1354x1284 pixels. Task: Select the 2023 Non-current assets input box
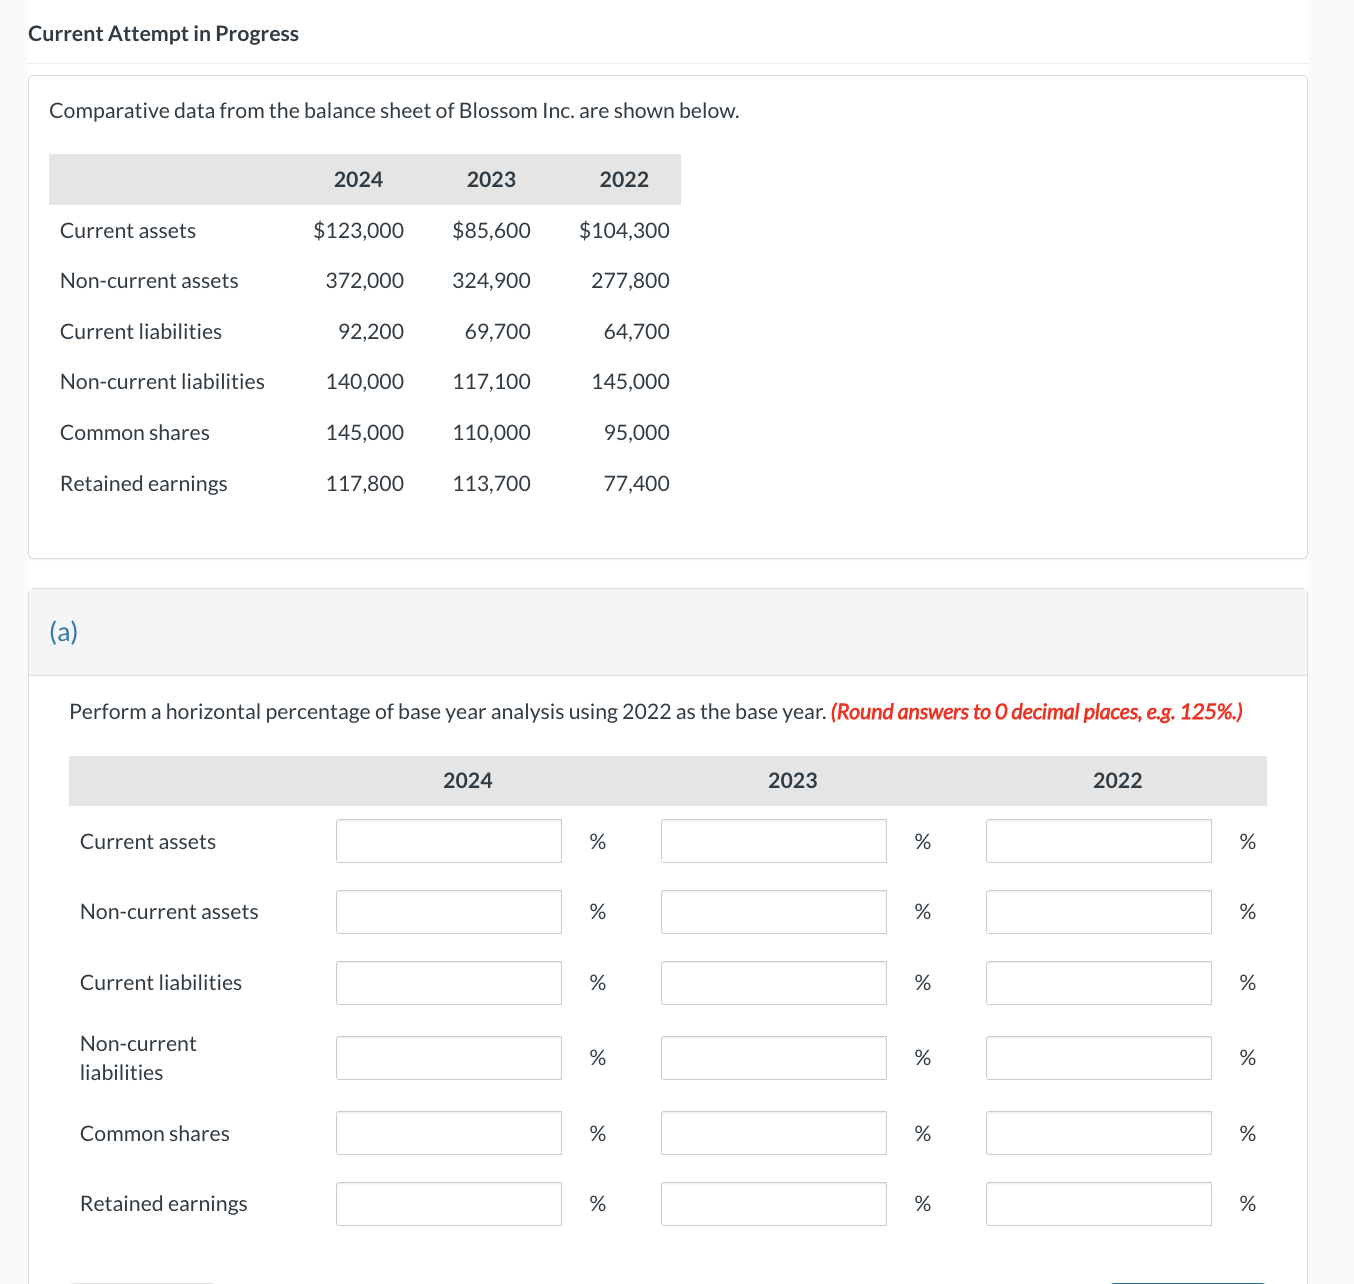[x=773, y=911]
